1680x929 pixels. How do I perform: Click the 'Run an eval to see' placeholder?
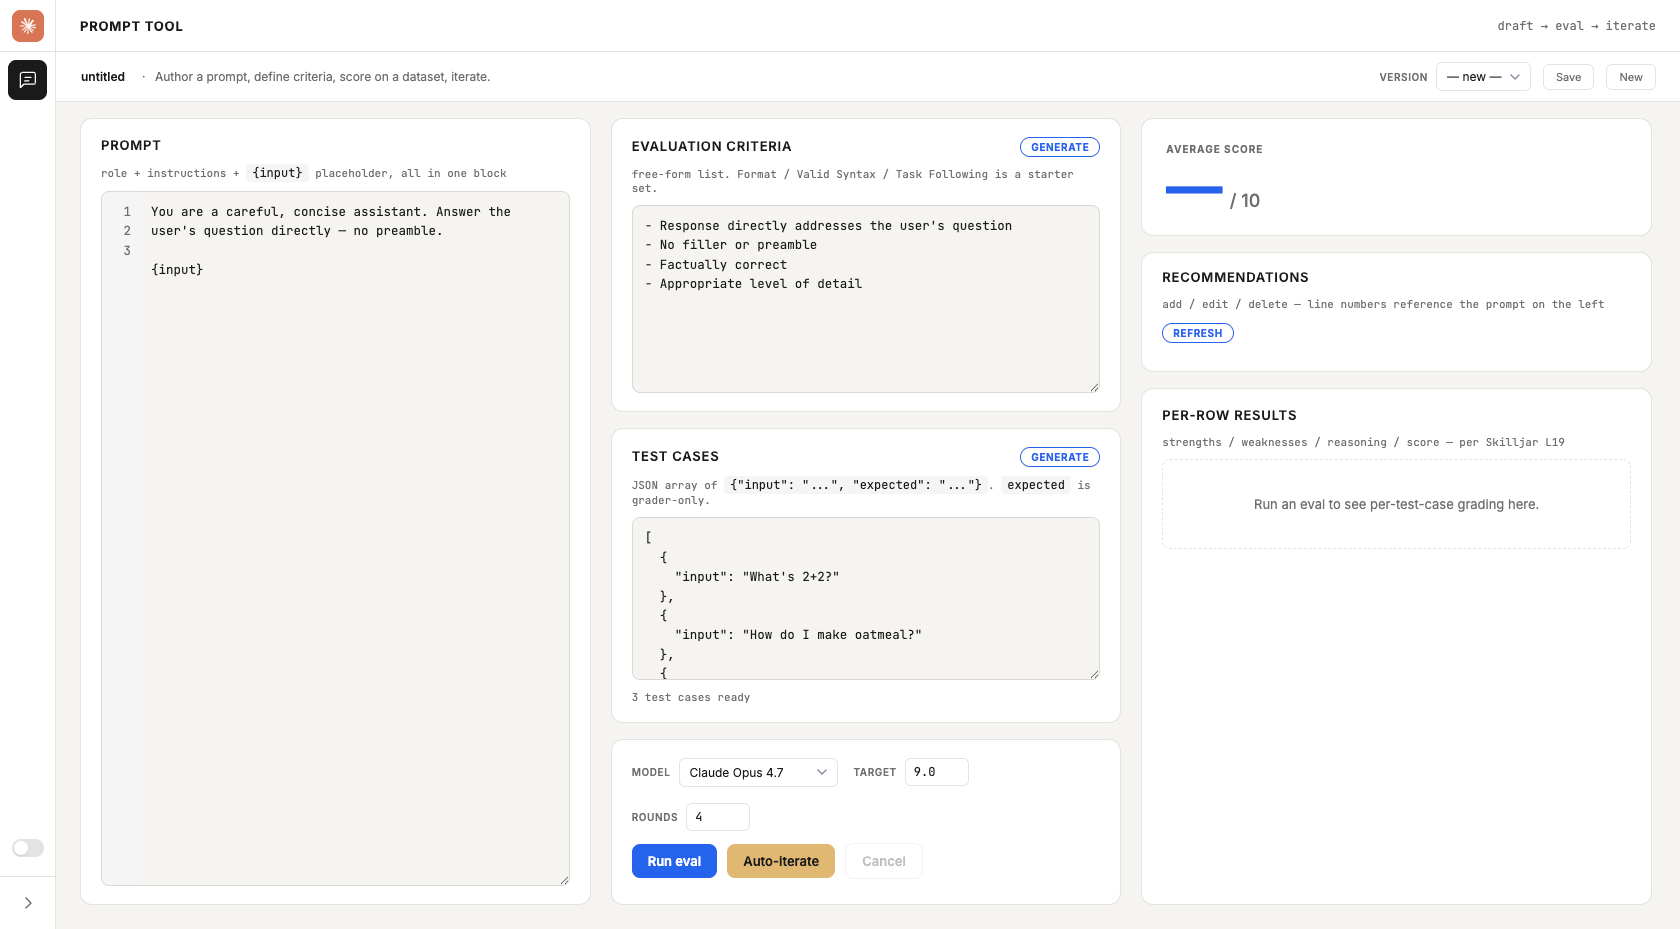(x=1396, y=504)
